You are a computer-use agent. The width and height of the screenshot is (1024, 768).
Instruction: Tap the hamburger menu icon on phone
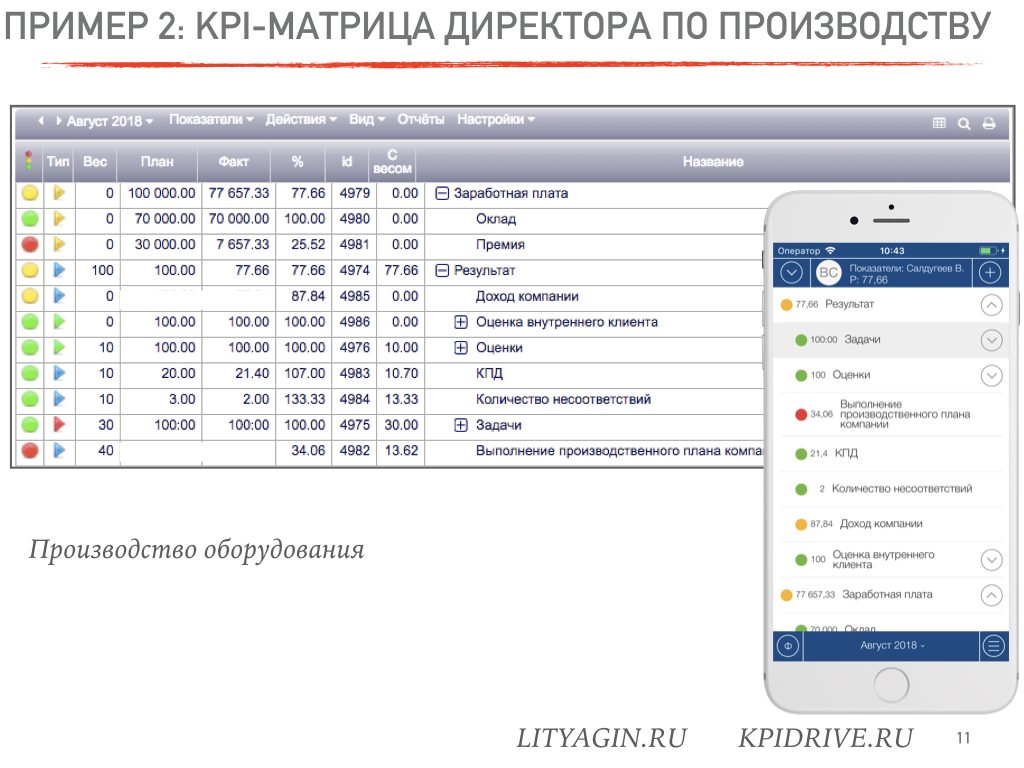click(x=993, y=647)
